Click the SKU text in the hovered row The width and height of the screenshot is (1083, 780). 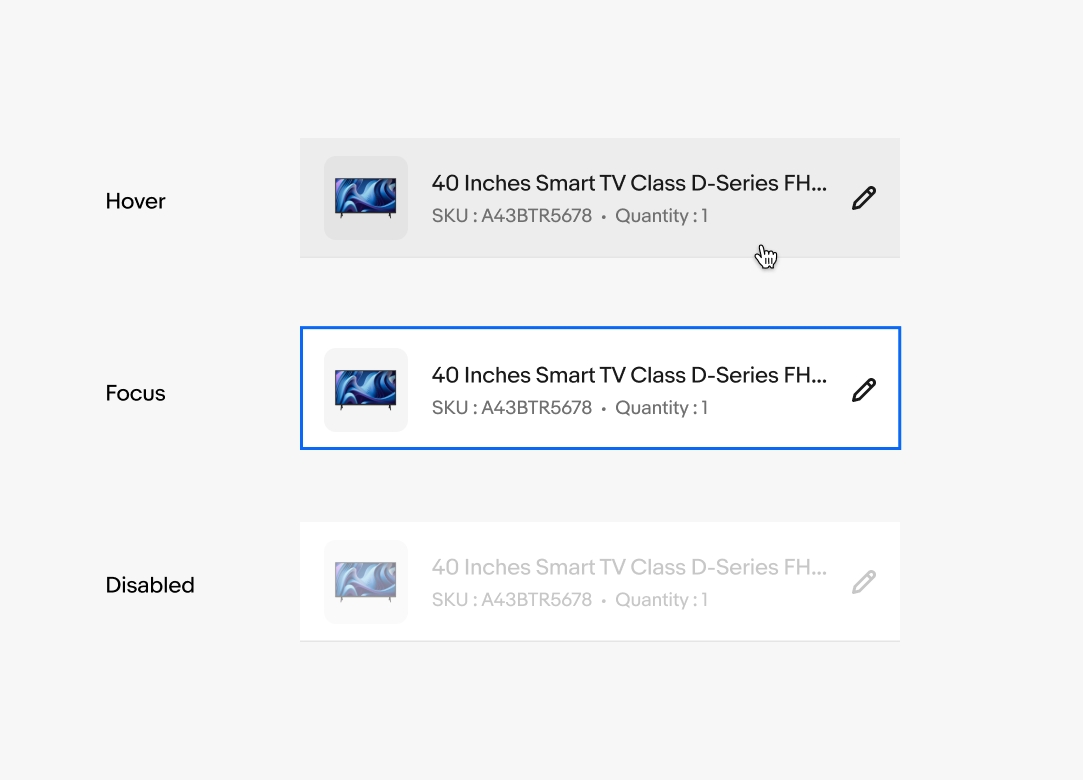pyautogui.click(x=512, y=216)
